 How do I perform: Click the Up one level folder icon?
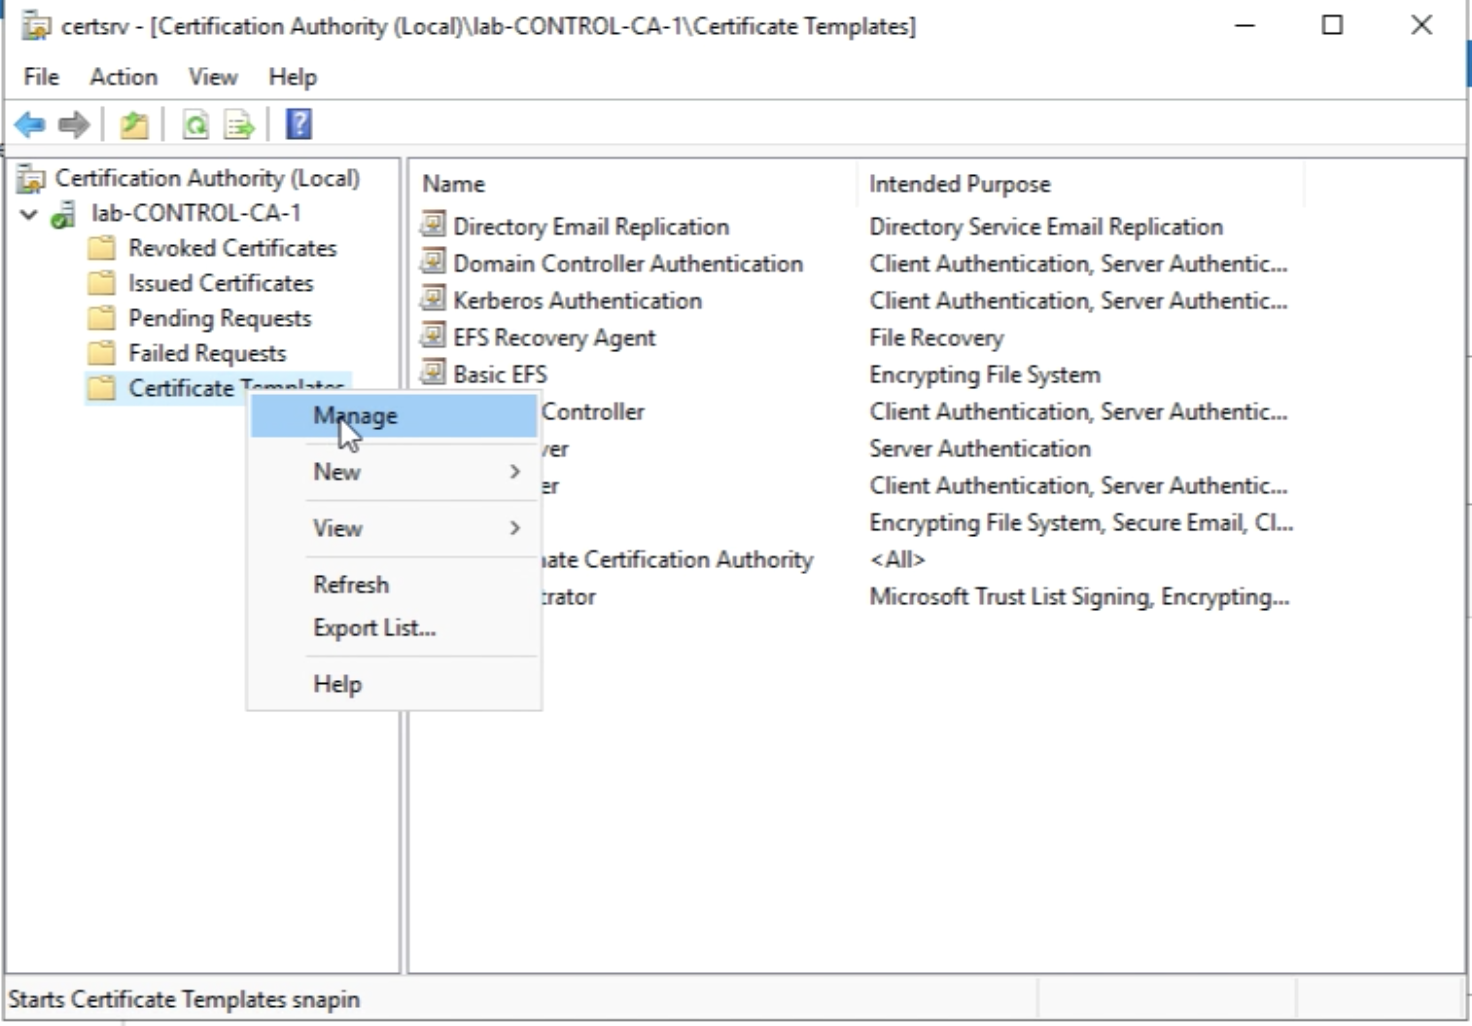pyautogui.click(x=134, y=125)
